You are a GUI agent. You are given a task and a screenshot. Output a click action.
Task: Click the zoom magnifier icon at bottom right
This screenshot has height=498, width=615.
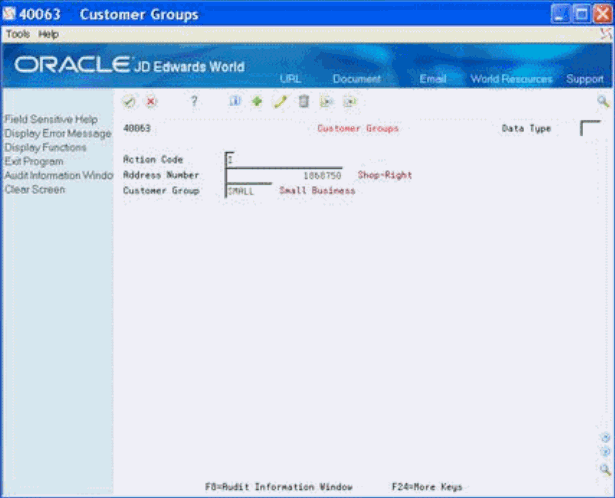pos(605,469)
